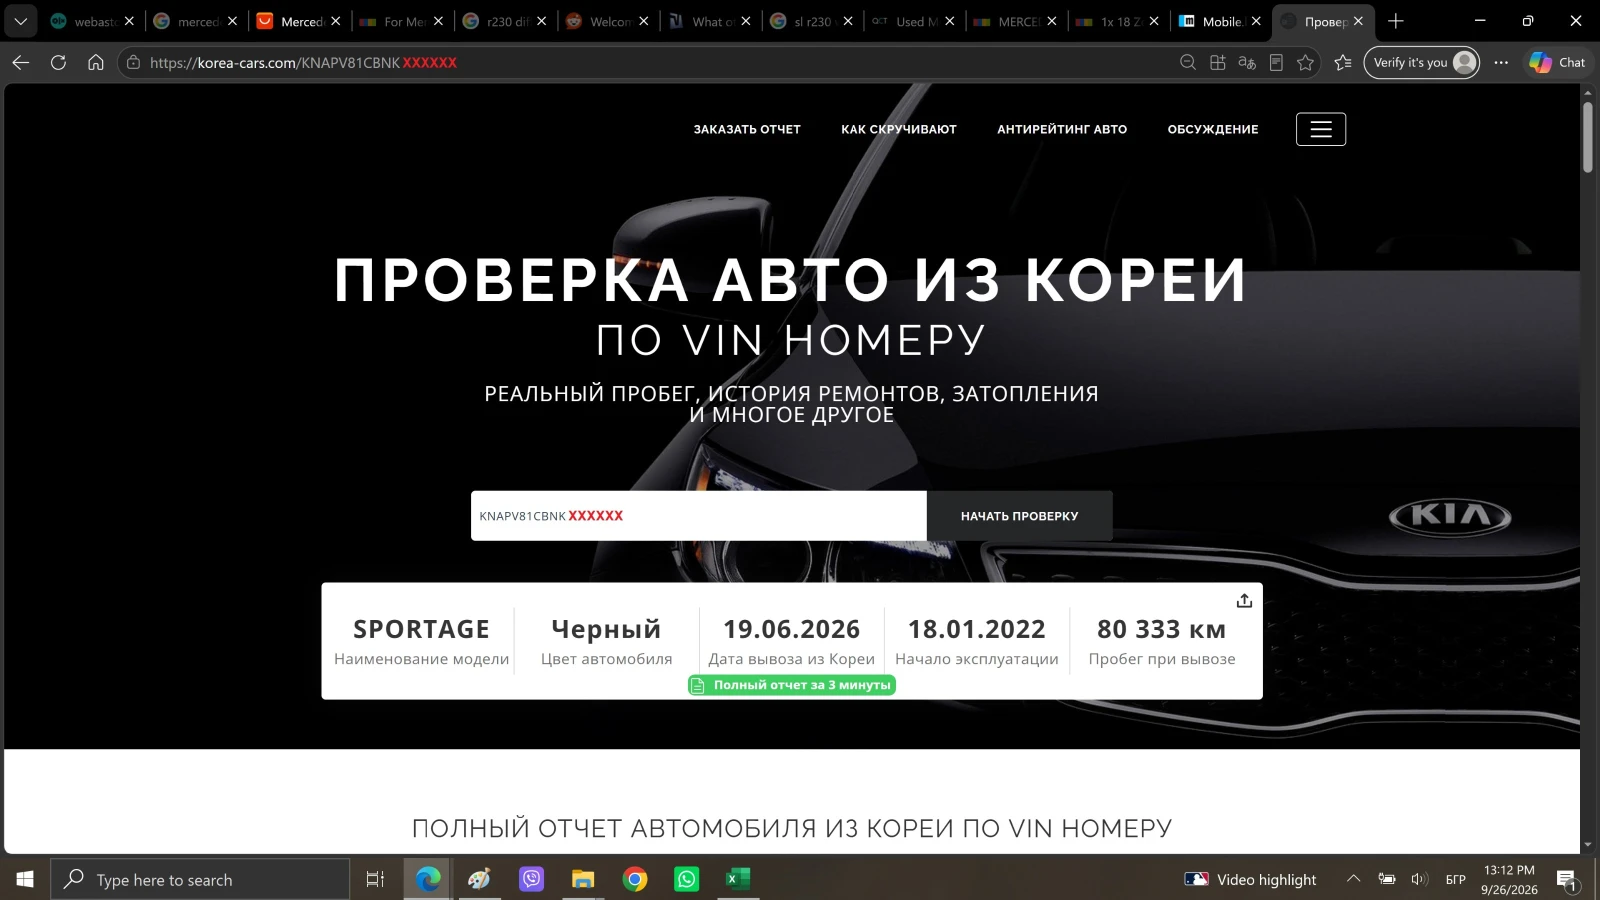Open АНТИРЕЙТИНГ АВТО menu link
1600x900 pixels.
click(1062, 129)
